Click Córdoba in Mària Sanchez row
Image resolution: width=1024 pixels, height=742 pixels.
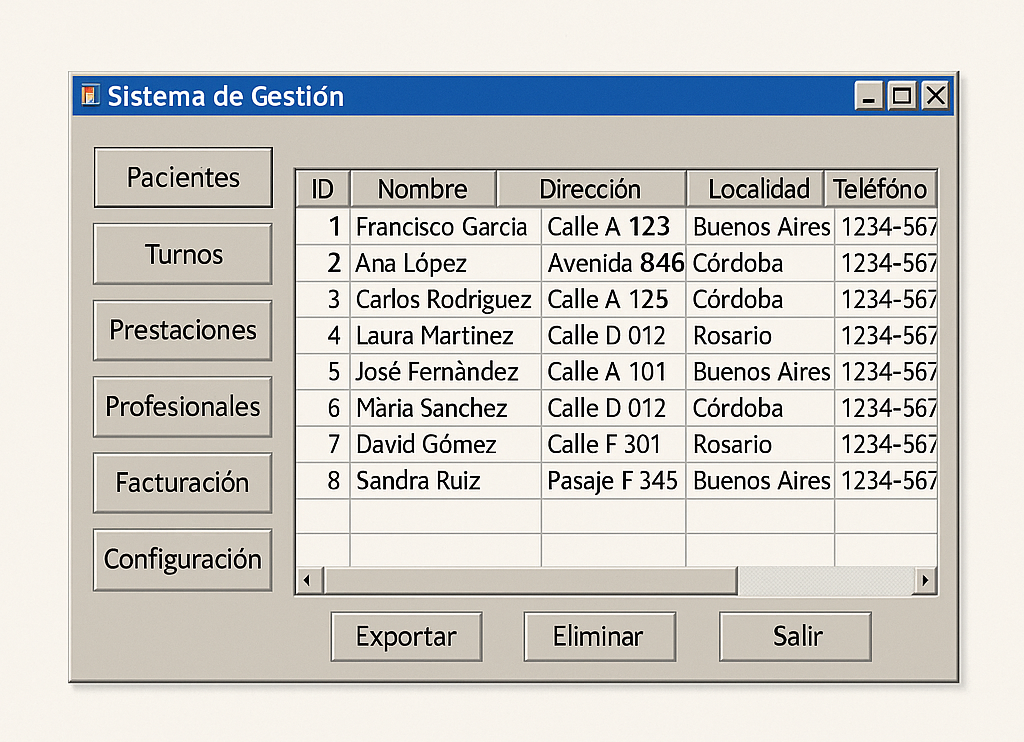(760, 408)
